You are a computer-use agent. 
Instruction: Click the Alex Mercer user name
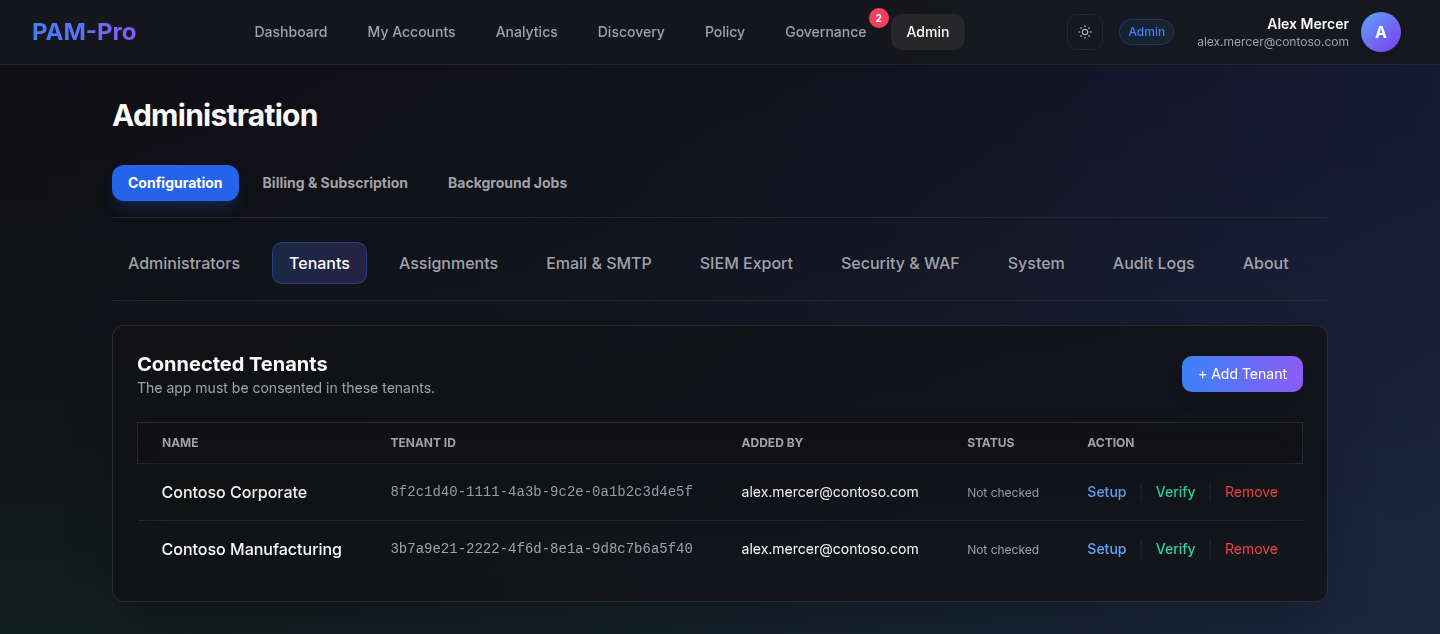click(x=1308, y=24)
